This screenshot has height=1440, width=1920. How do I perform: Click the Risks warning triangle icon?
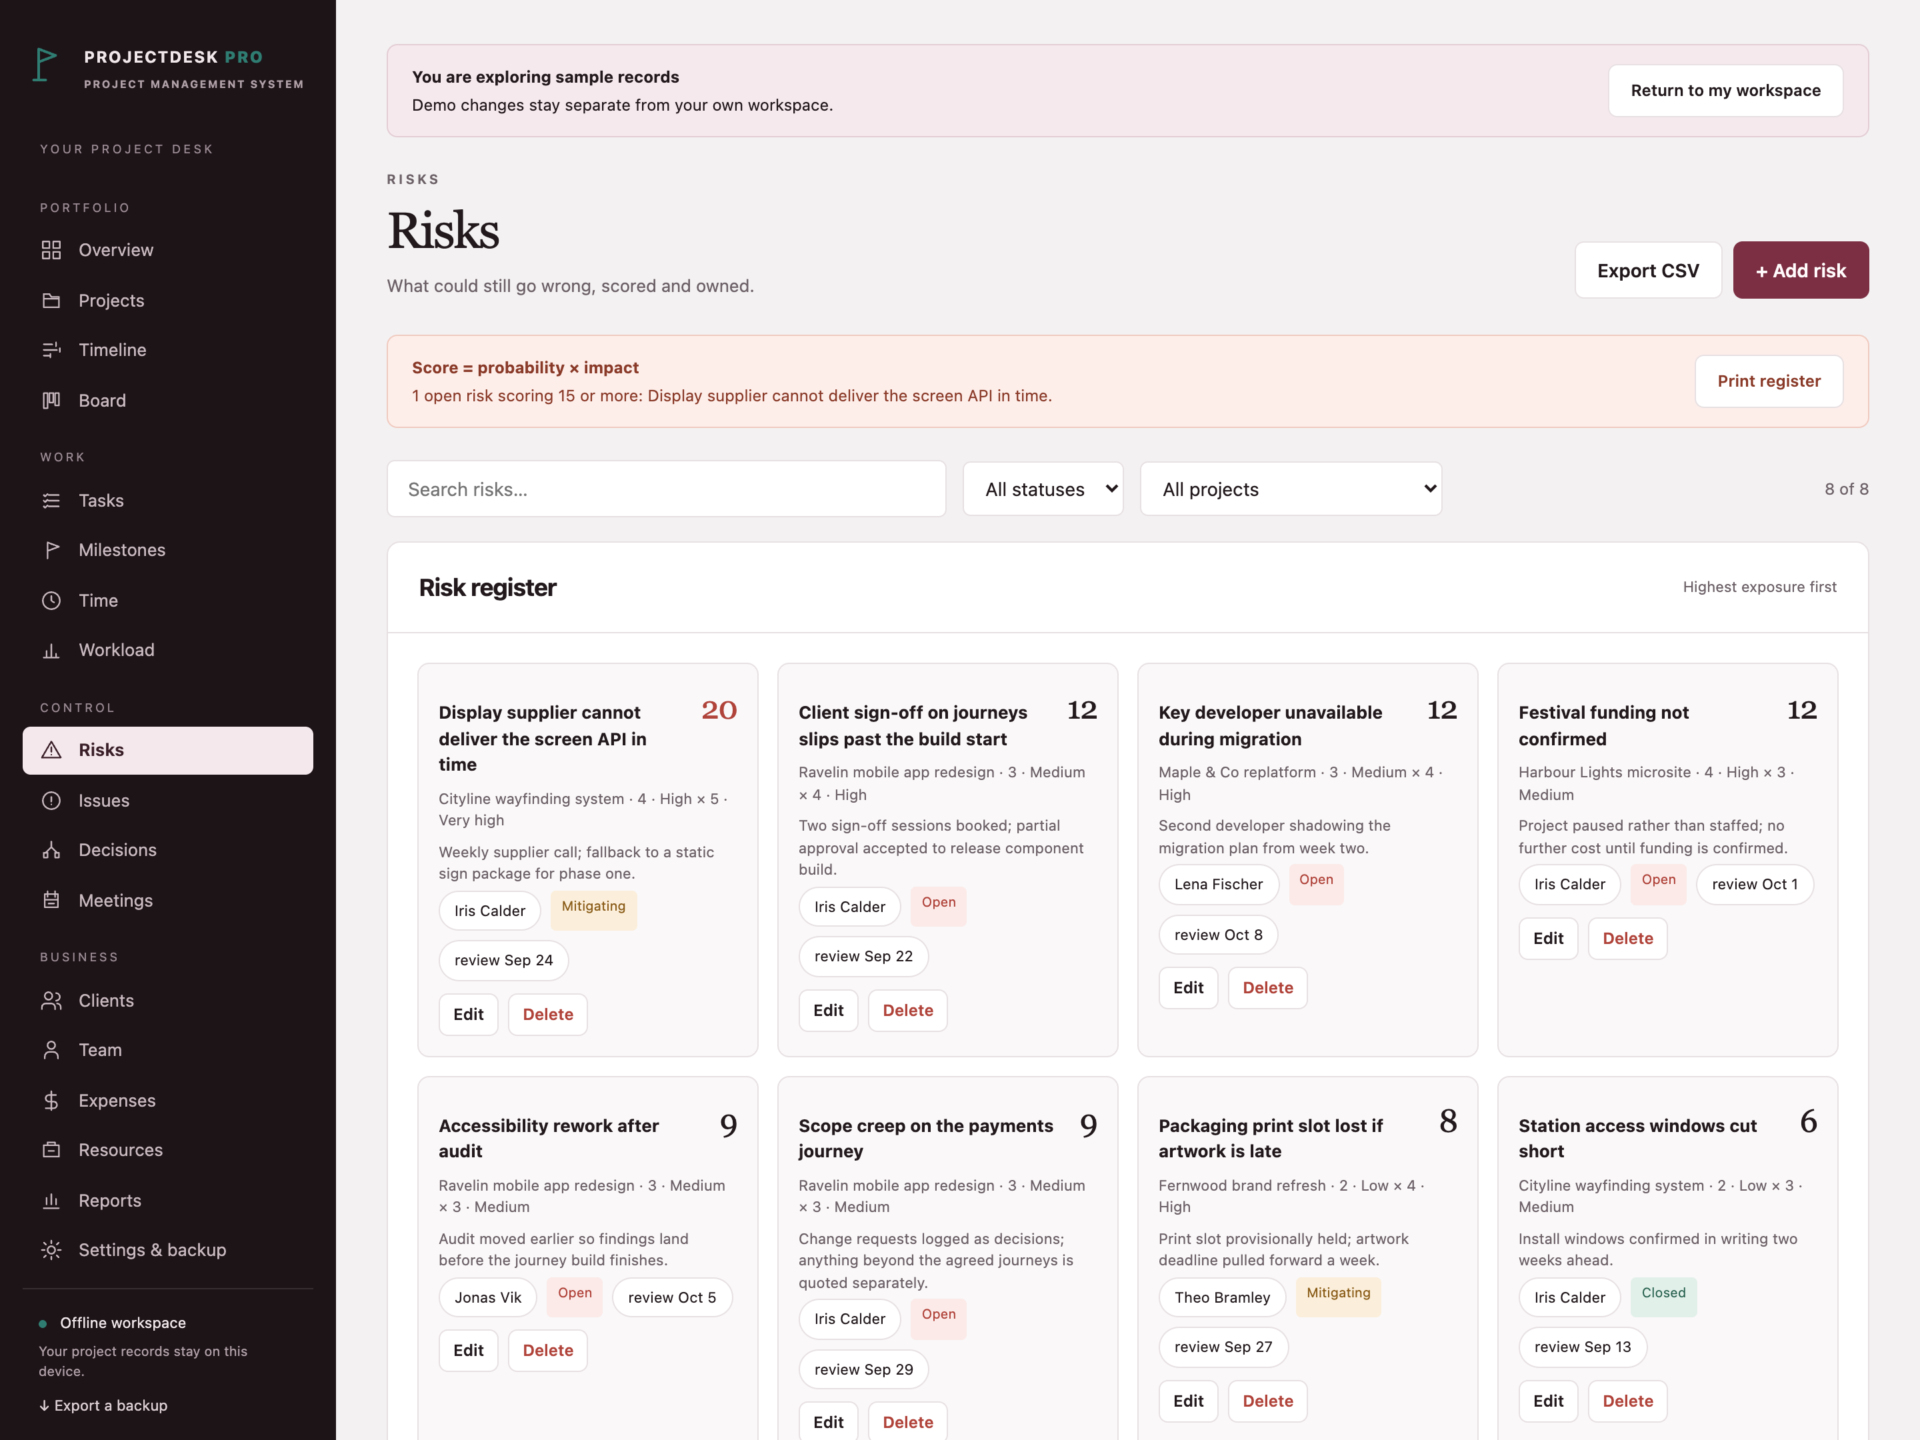click(x=51, y=750)
